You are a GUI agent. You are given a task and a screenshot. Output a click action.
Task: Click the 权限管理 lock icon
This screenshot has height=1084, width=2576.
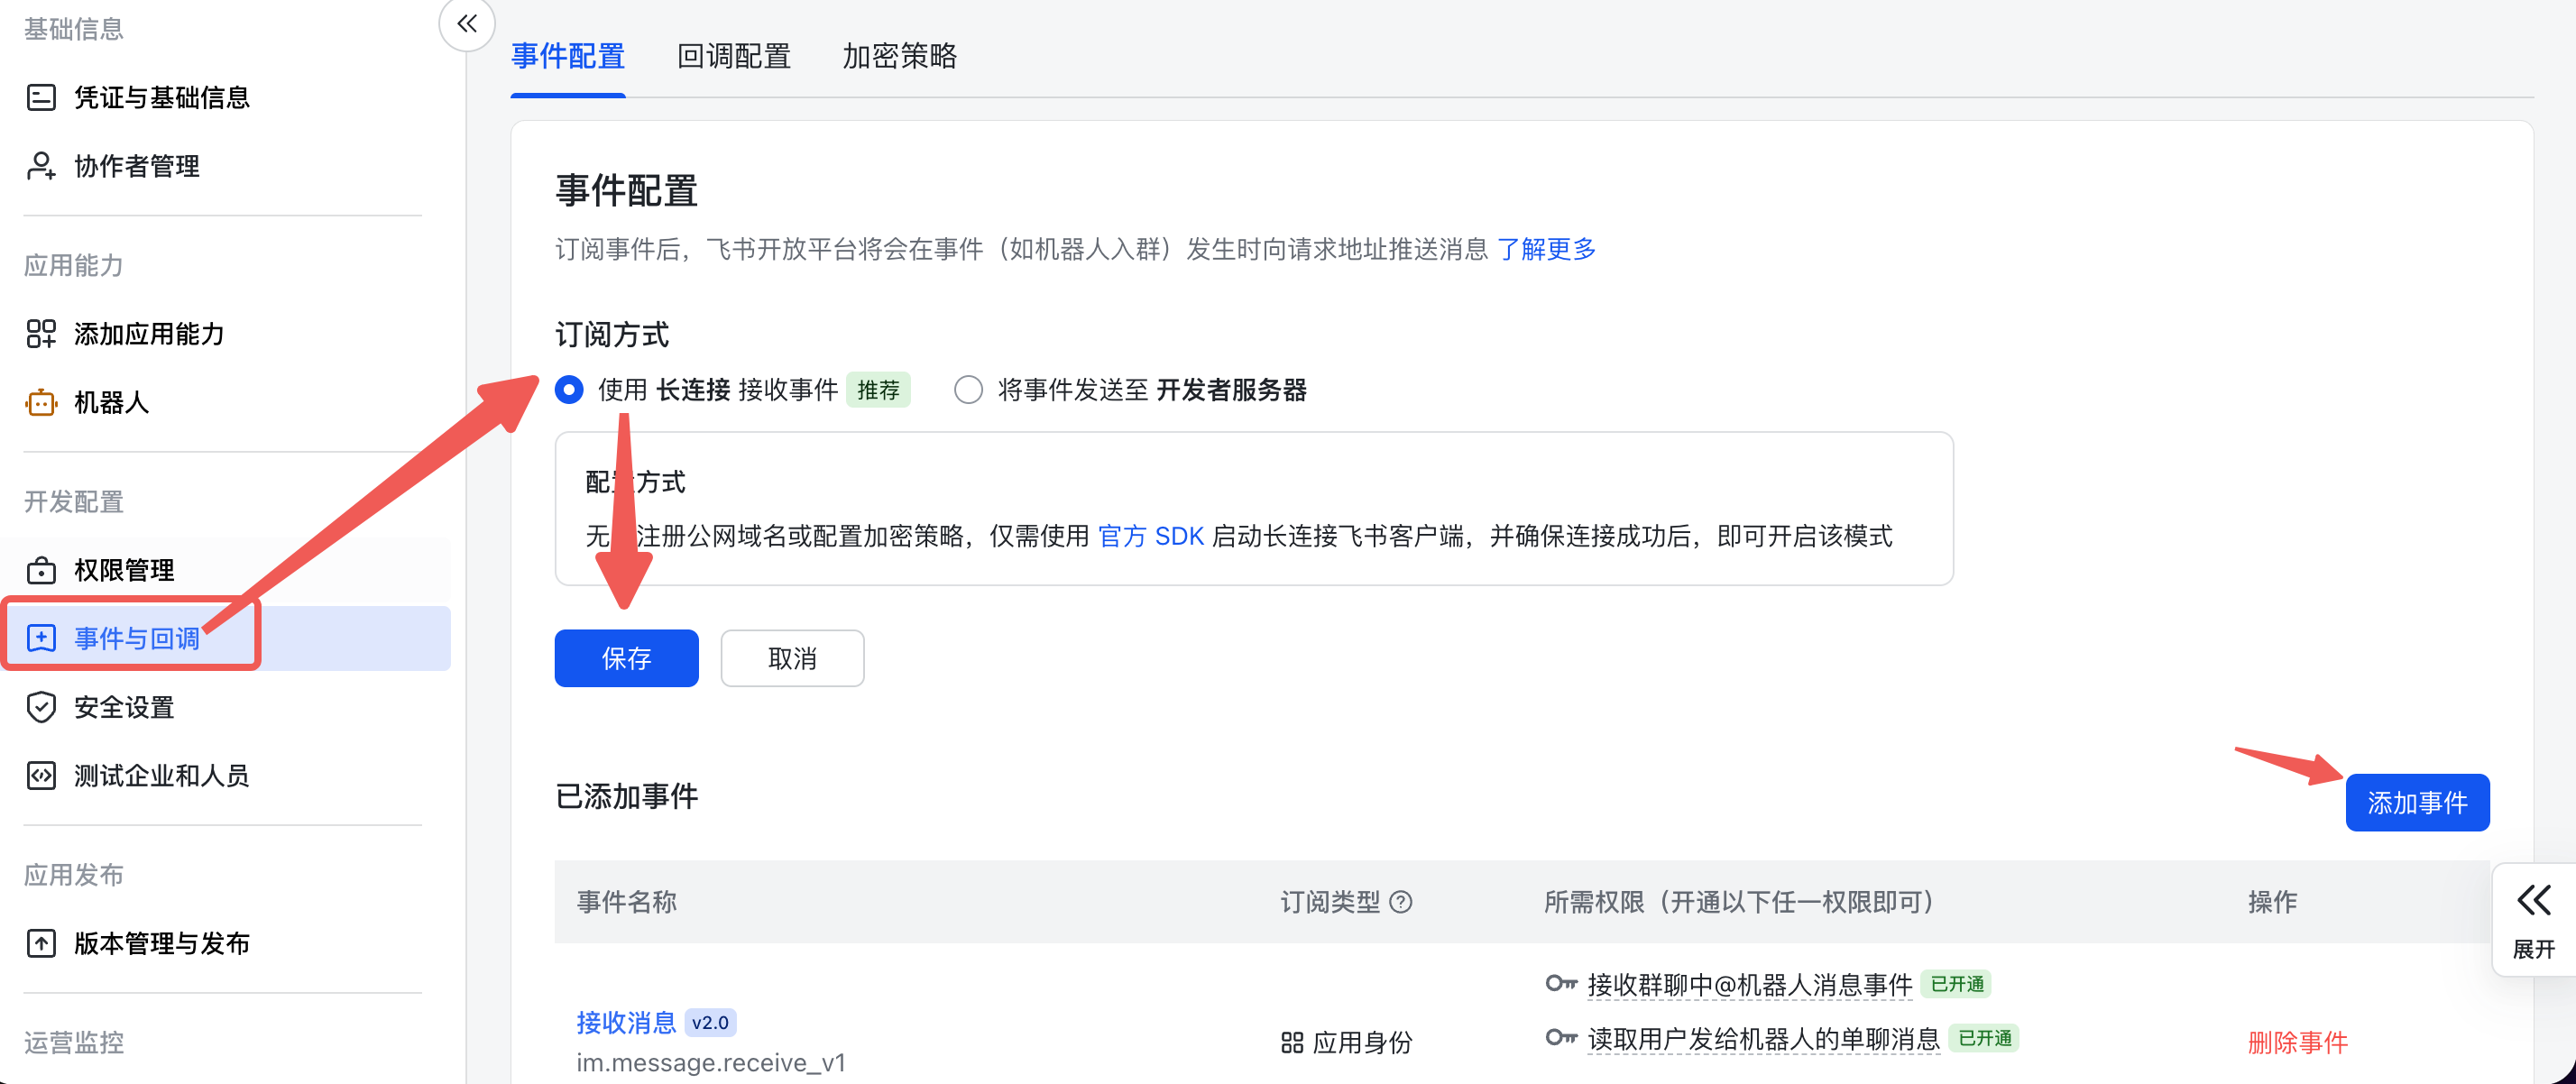[x=41, y=570]
